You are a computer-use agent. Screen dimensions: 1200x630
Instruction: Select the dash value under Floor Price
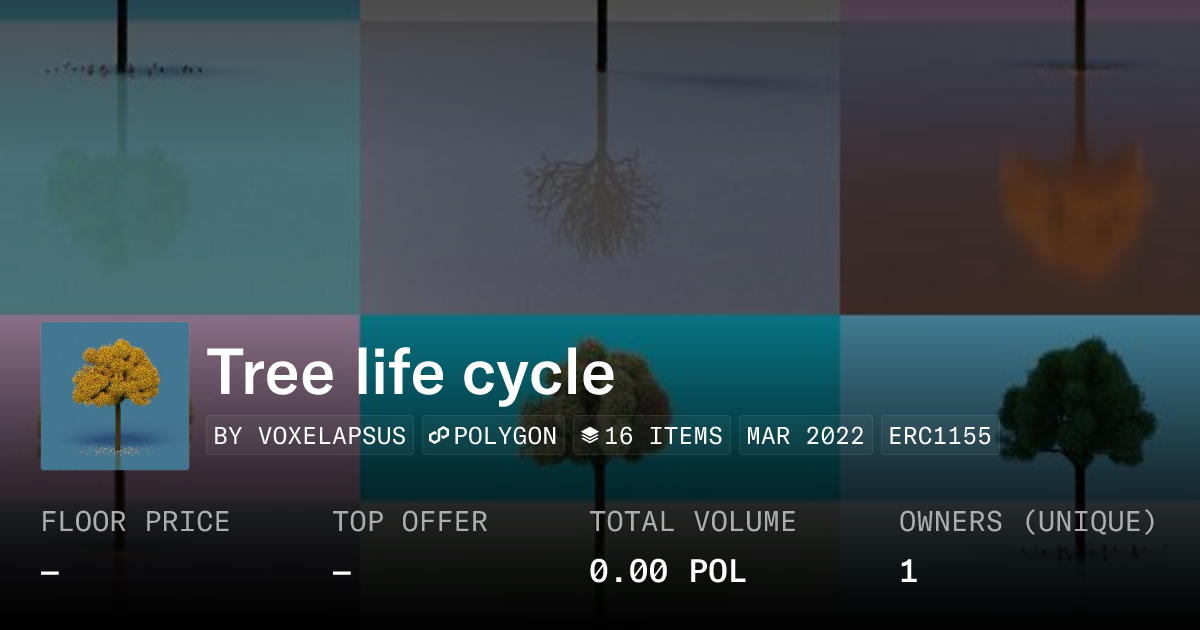(50, 573)
